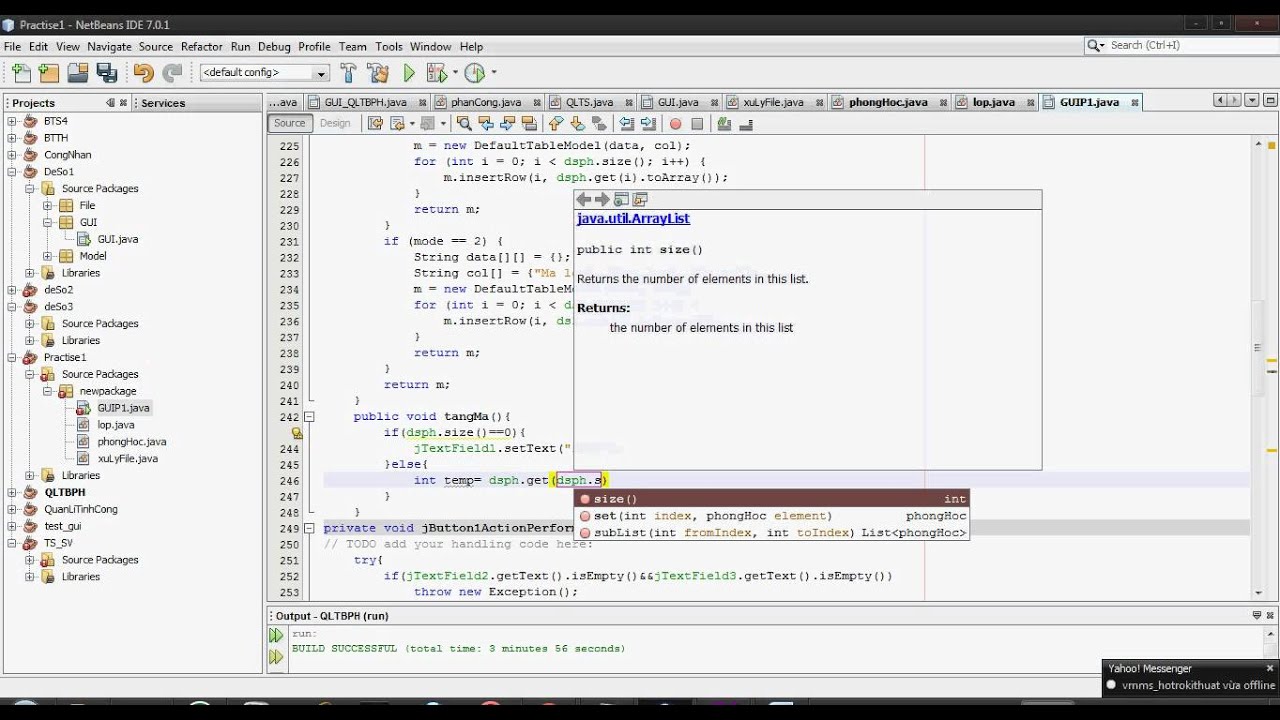Screen dimensions: 1280x720
Task: Click the editor Find Selection magnifier icon
Action: point(464,123)
